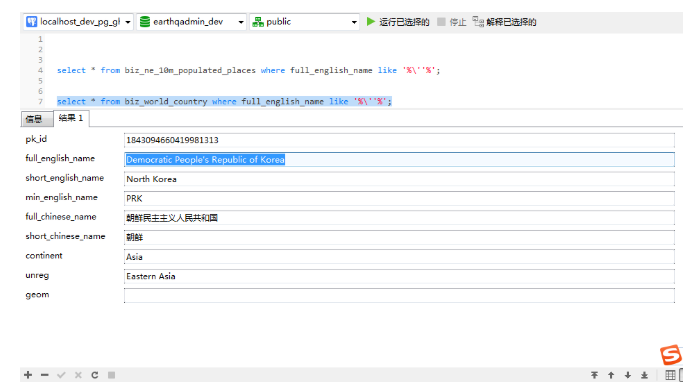Explain the selected query
The width and height of the screenshot is (693, 391).
pyautogui.click(x=504, y=22)
